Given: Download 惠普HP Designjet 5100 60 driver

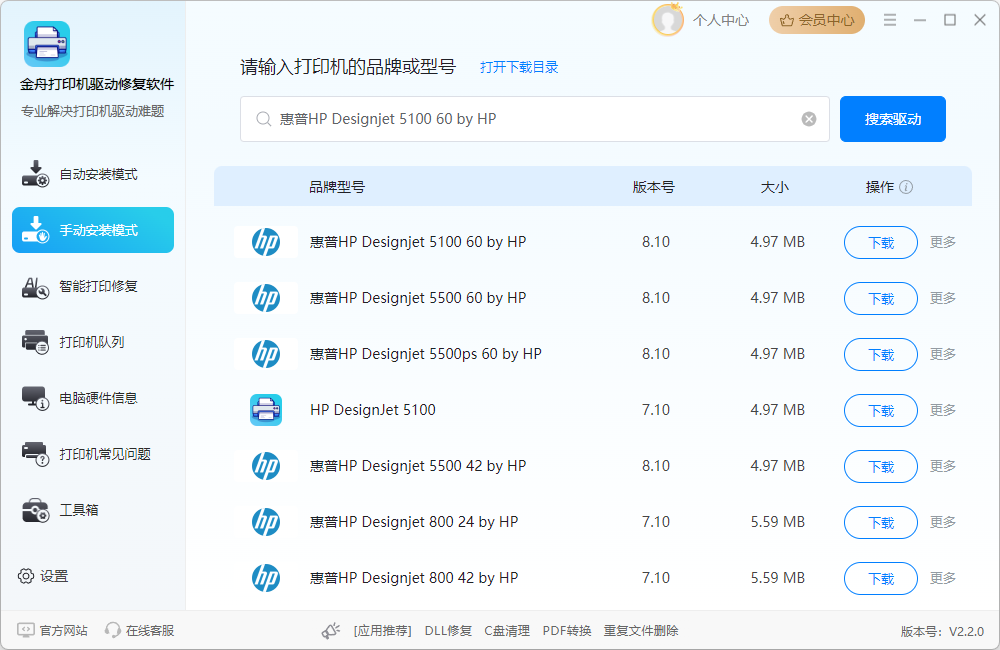Looking at the screenshot, I should coord(881,242).
